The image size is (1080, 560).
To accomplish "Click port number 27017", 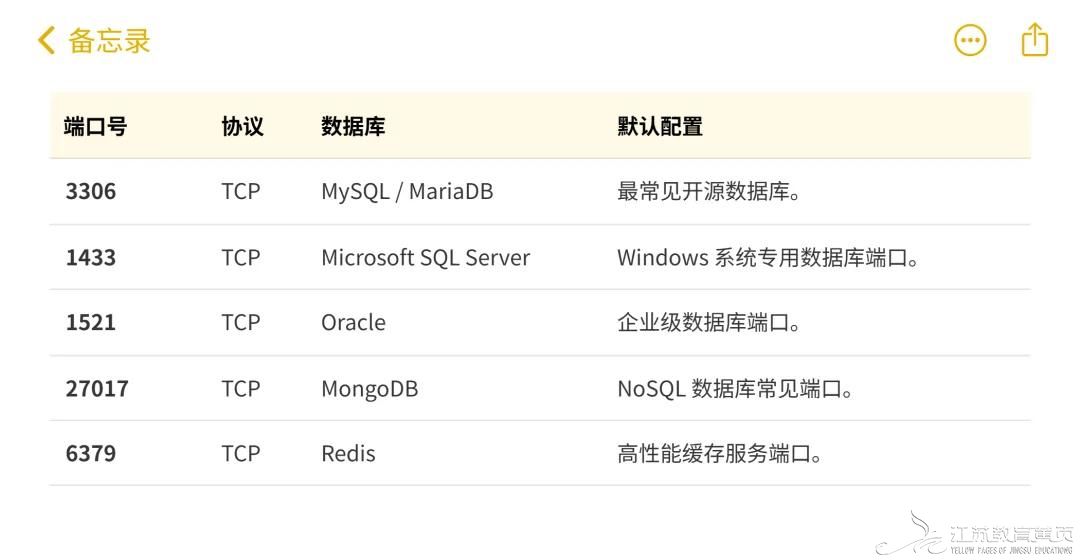I will 97,389.
